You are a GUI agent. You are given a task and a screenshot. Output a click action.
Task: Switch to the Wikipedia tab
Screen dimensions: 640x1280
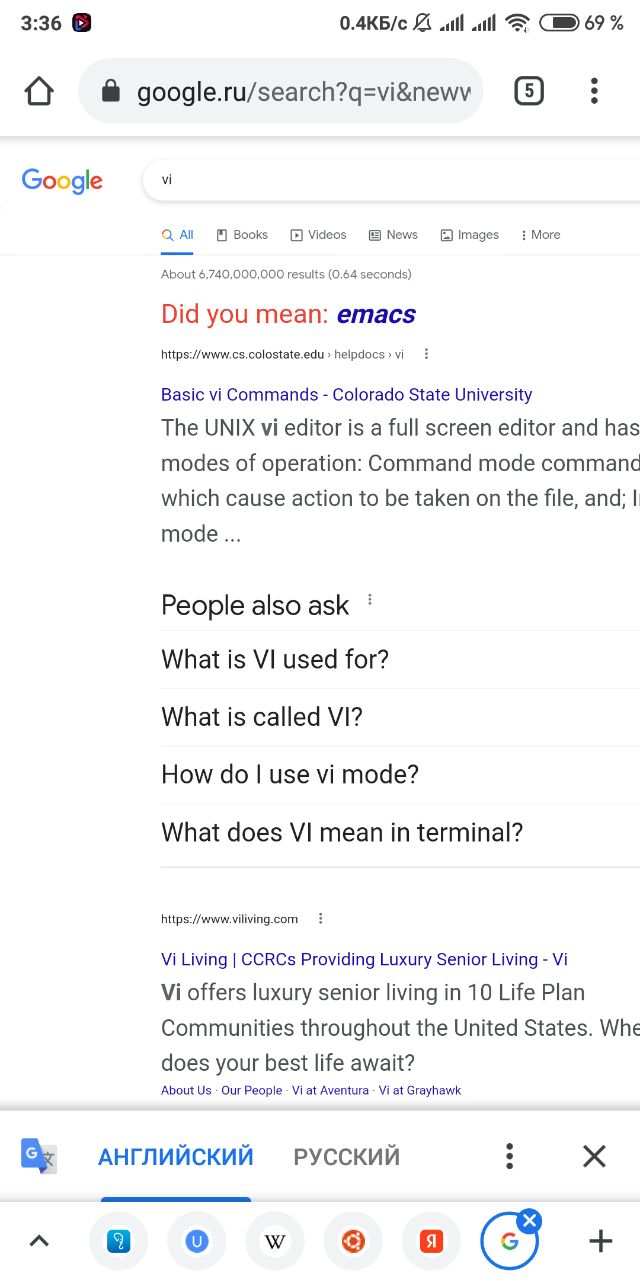tap(274, 1241)
